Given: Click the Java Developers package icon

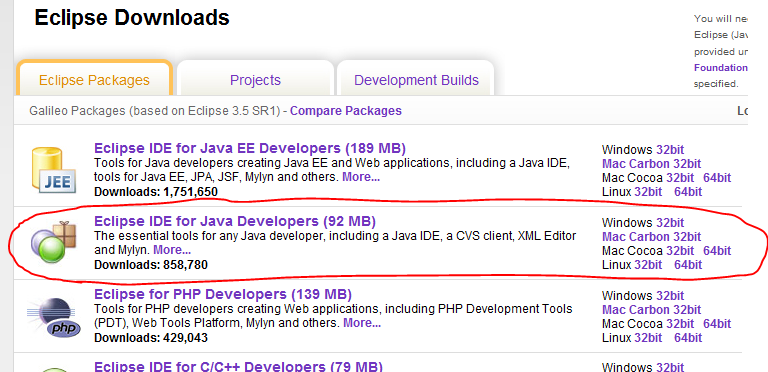Looking at the screenshot, I should pyautogui.click(x=53, y=241).
